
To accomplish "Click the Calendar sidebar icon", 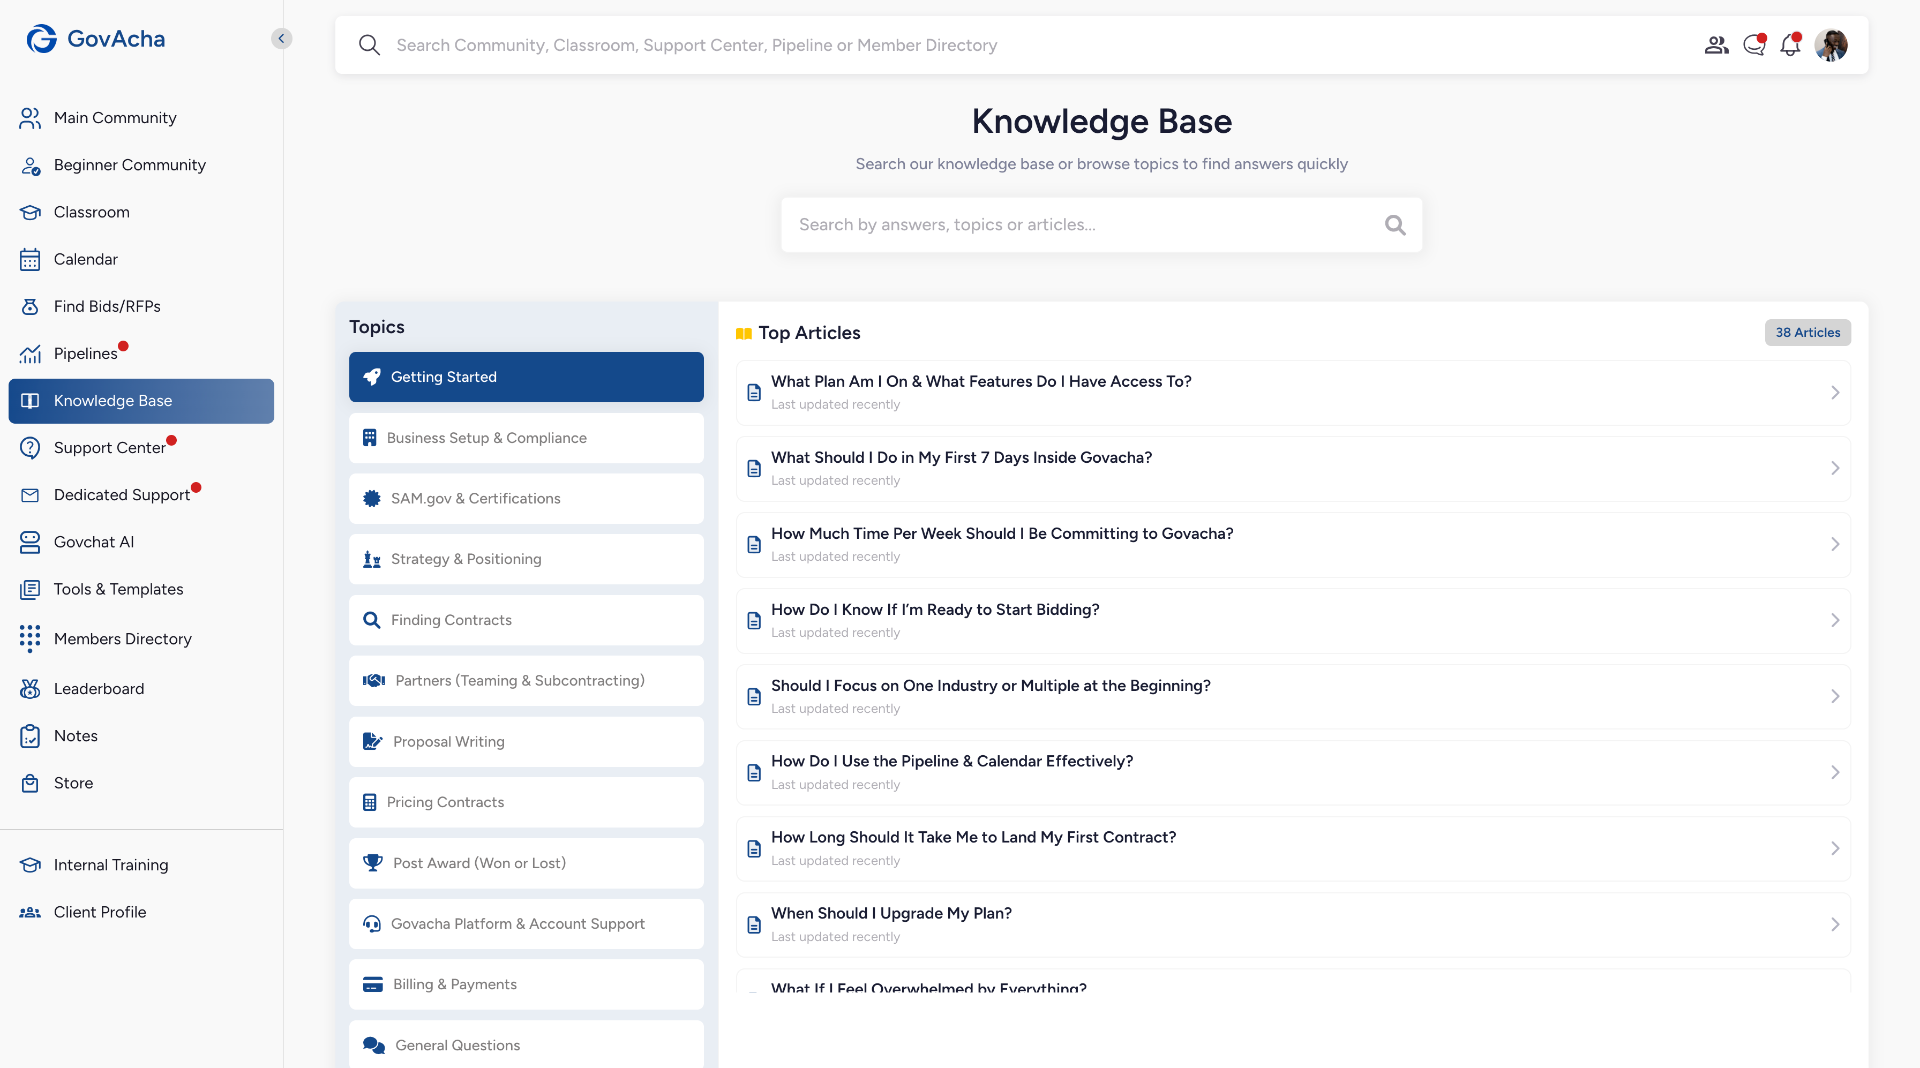I will tap(30, 259).
